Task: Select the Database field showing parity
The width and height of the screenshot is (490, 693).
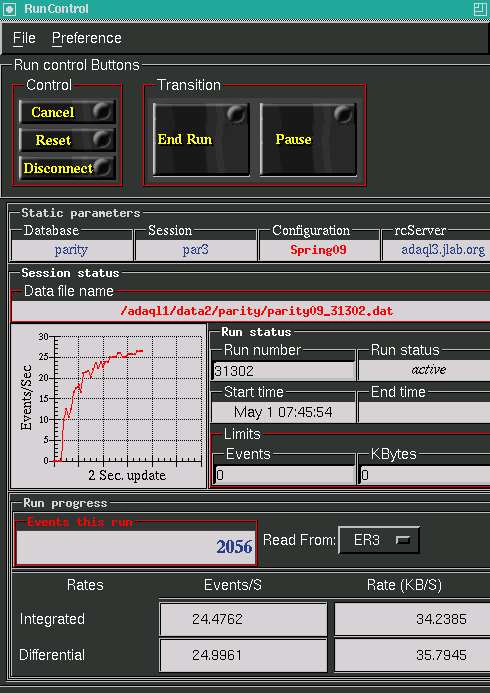Action: 72,250
